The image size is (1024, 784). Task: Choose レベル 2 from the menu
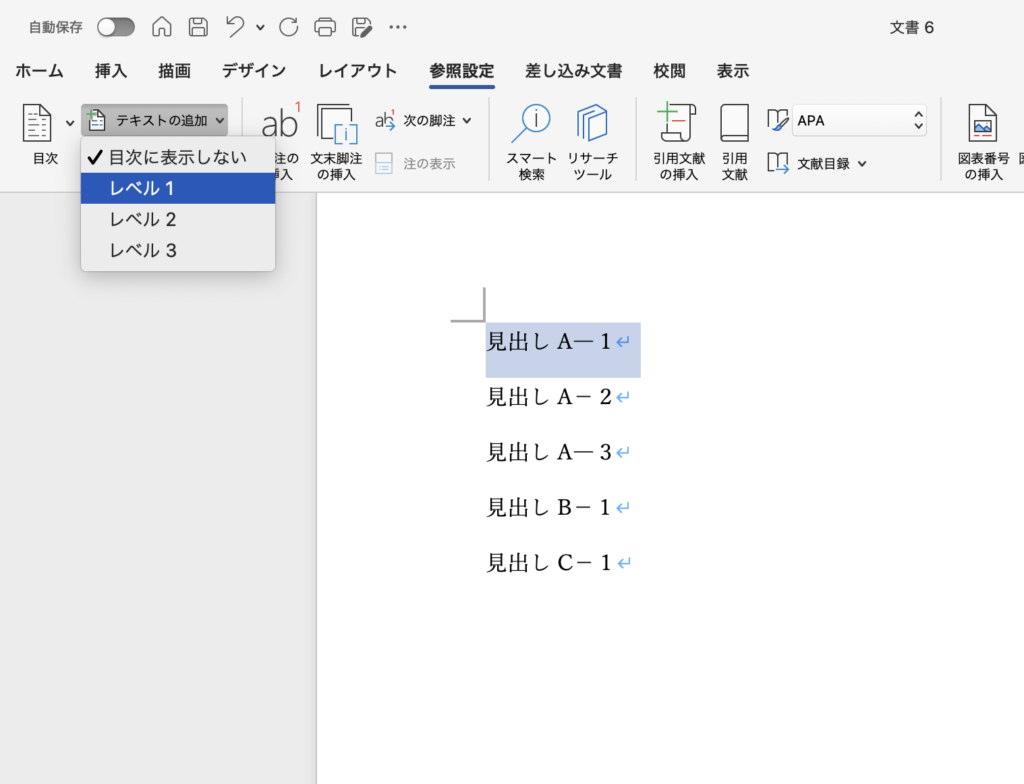click(x=178, y=220)
